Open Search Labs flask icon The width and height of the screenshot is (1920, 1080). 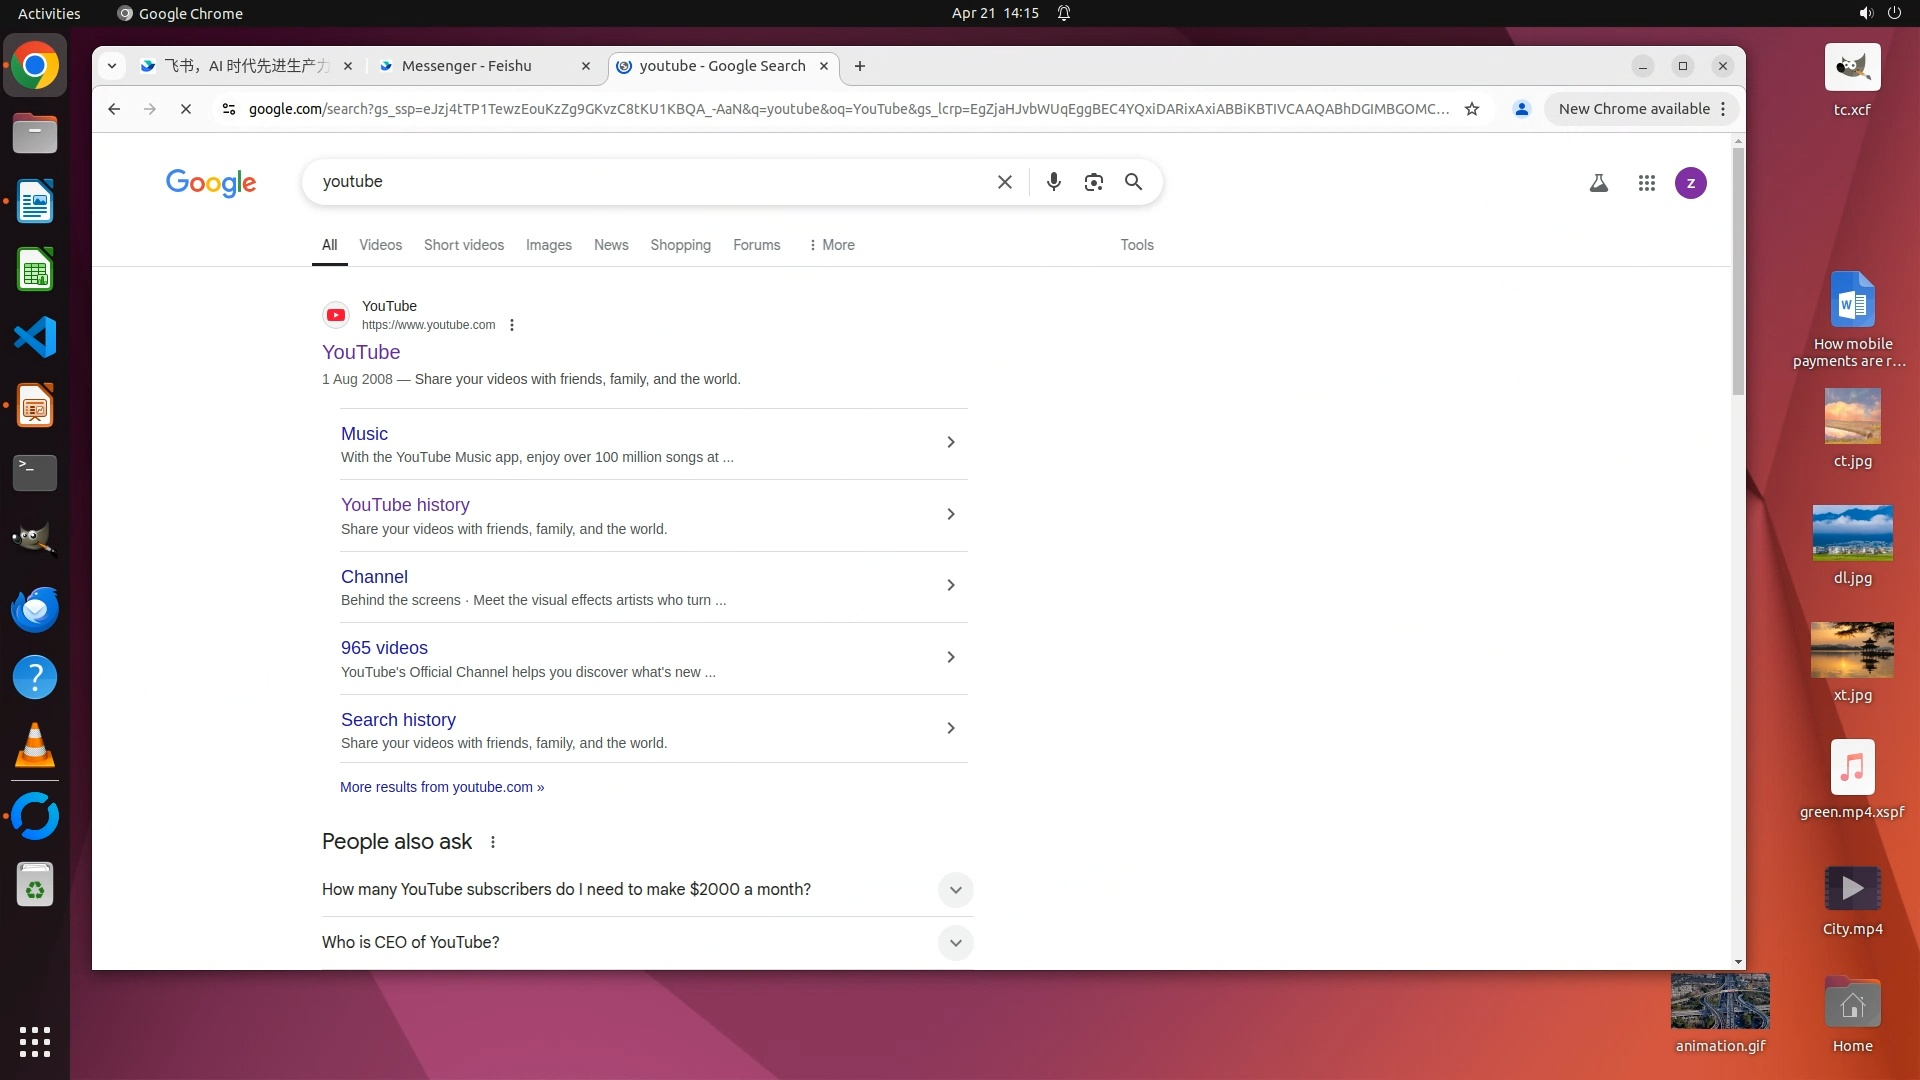click(x=1598, y=183)
